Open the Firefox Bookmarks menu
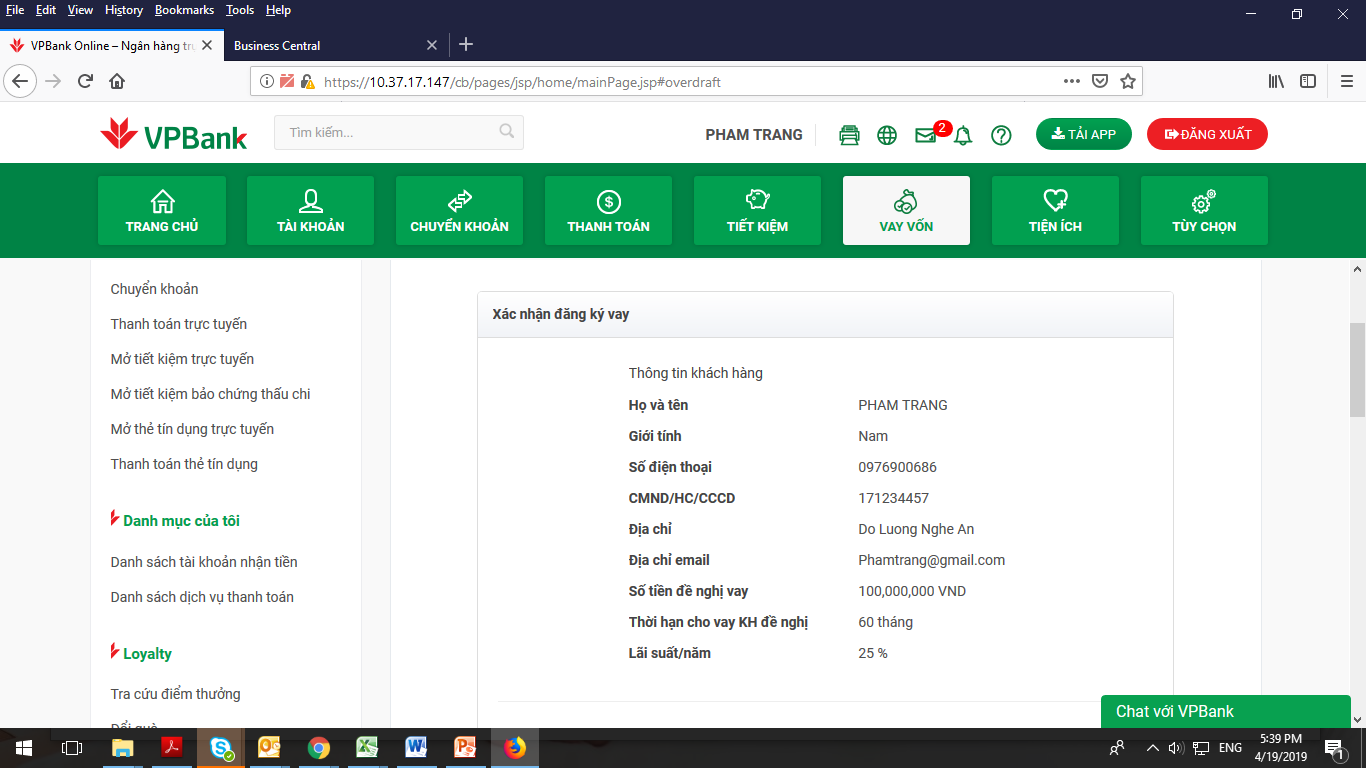 (x=184, y=10)
